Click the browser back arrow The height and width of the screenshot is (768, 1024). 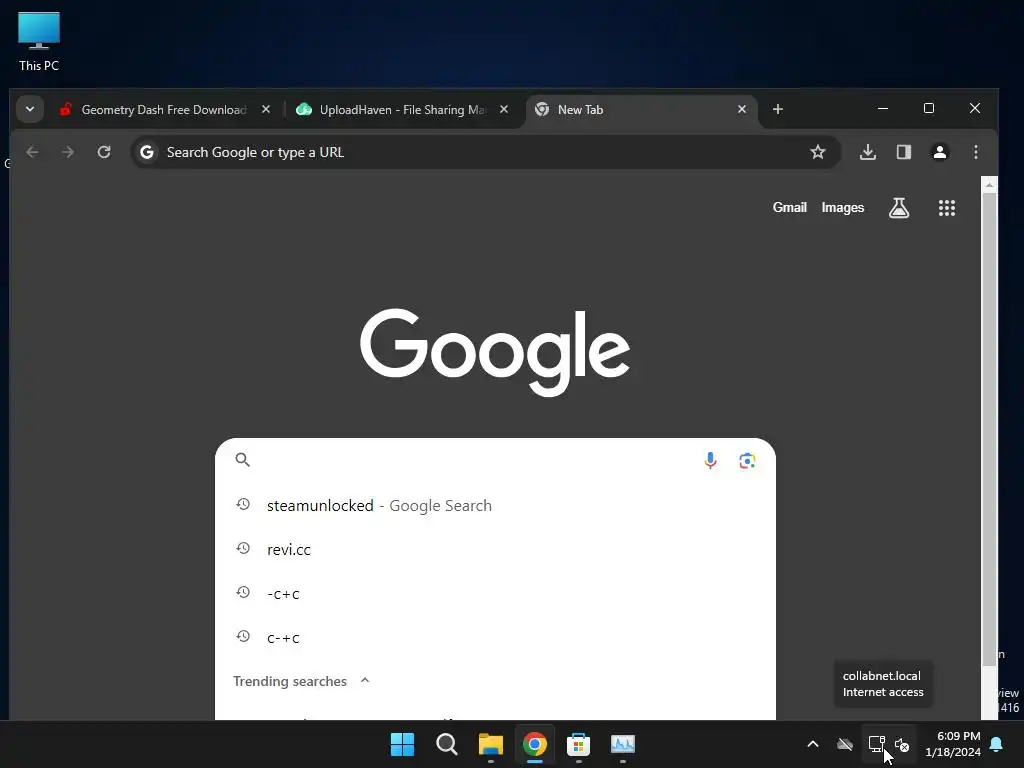pyautogui.click(x=33, y=152)
